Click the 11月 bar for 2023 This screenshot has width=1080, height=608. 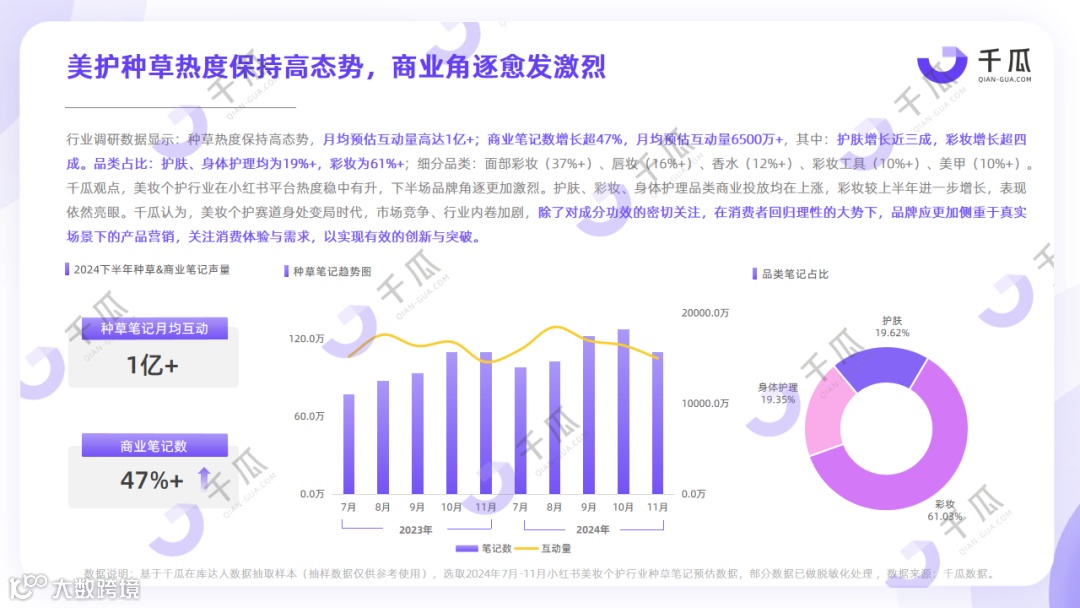click(486, 423)
